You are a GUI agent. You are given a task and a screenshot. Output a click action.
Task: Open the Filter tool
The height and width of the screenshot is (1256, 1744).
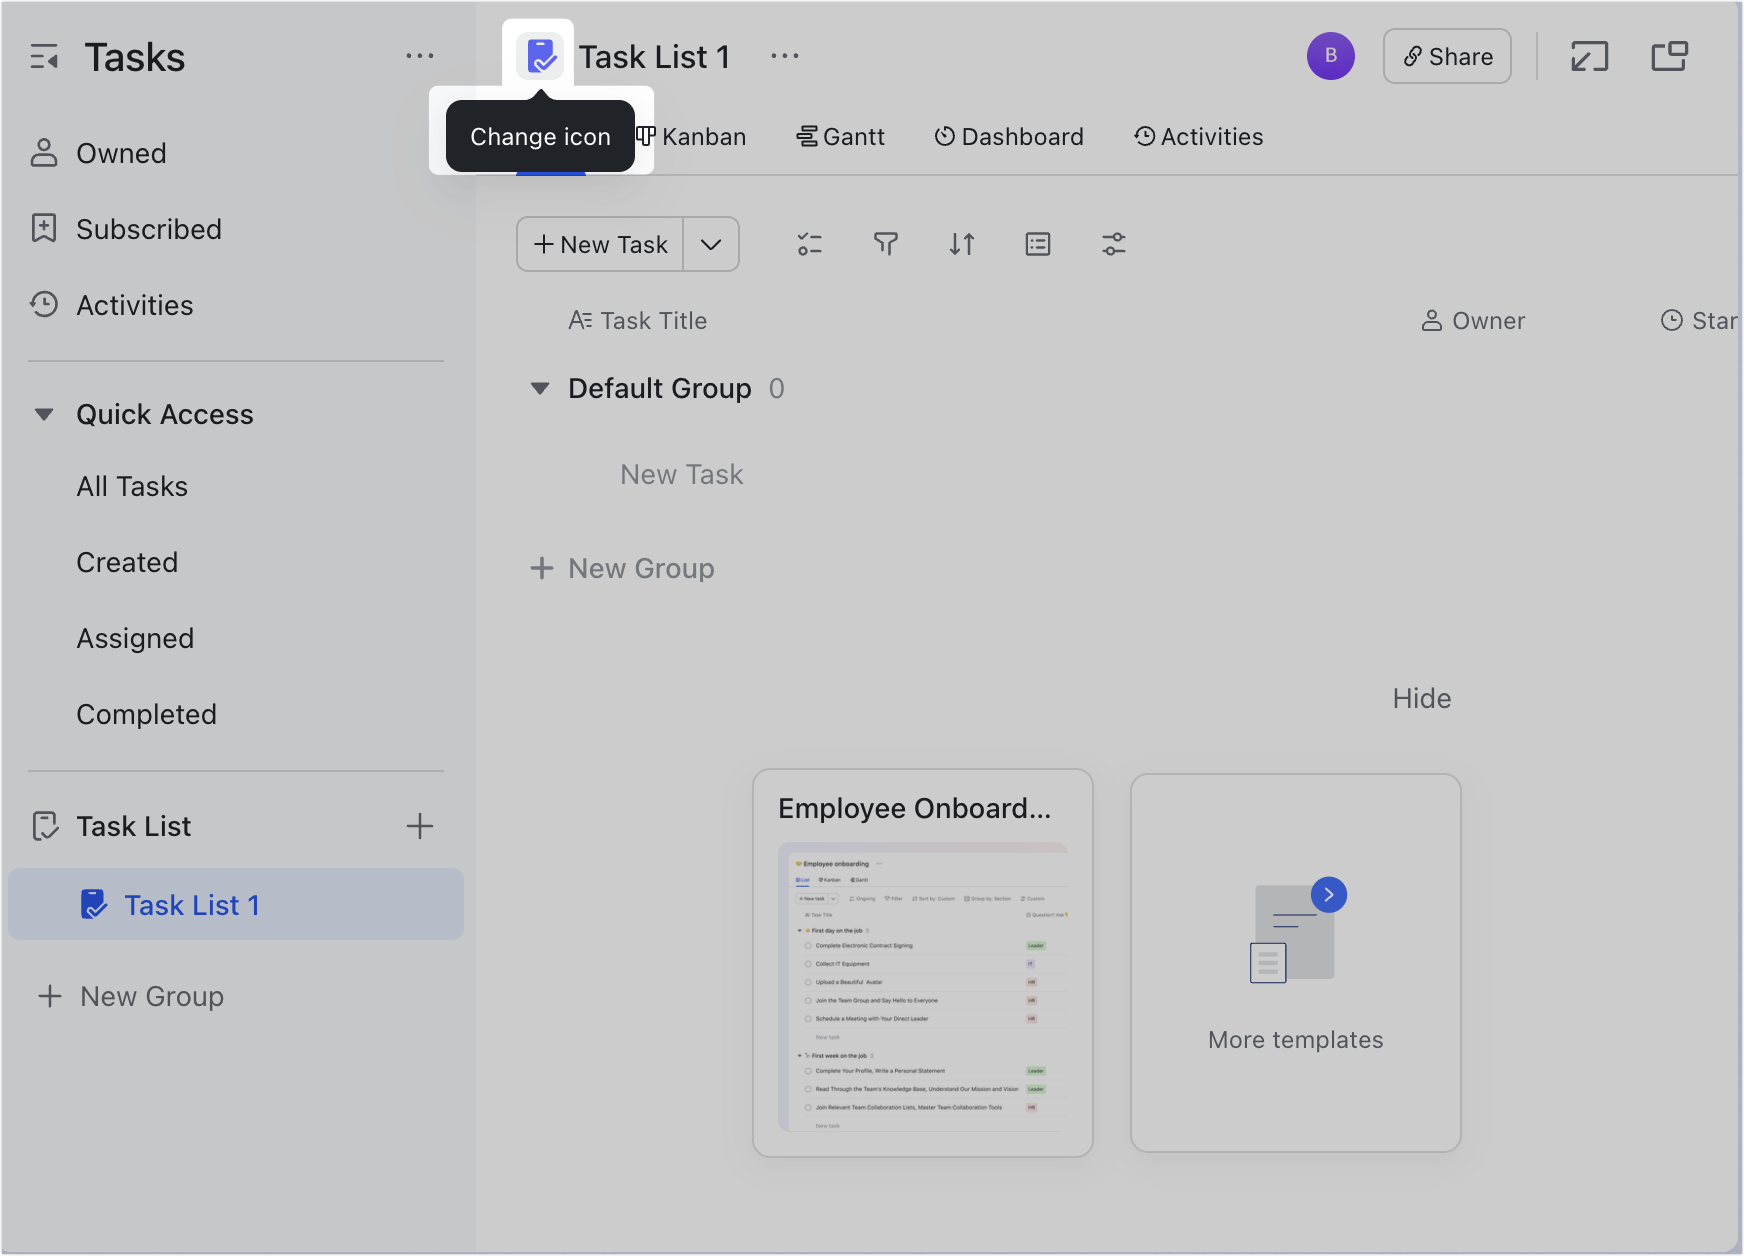886,244
